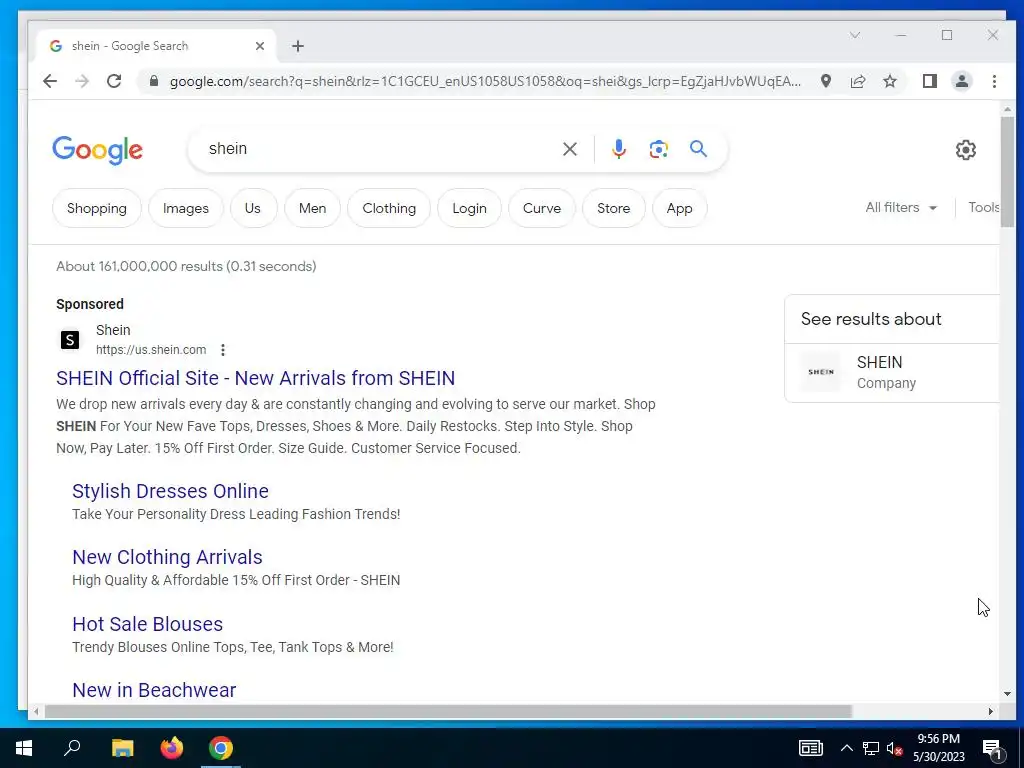This screenshot has width=1024, height=768.
Task: Start voice search with the microphone
Action: pos(618,149)
